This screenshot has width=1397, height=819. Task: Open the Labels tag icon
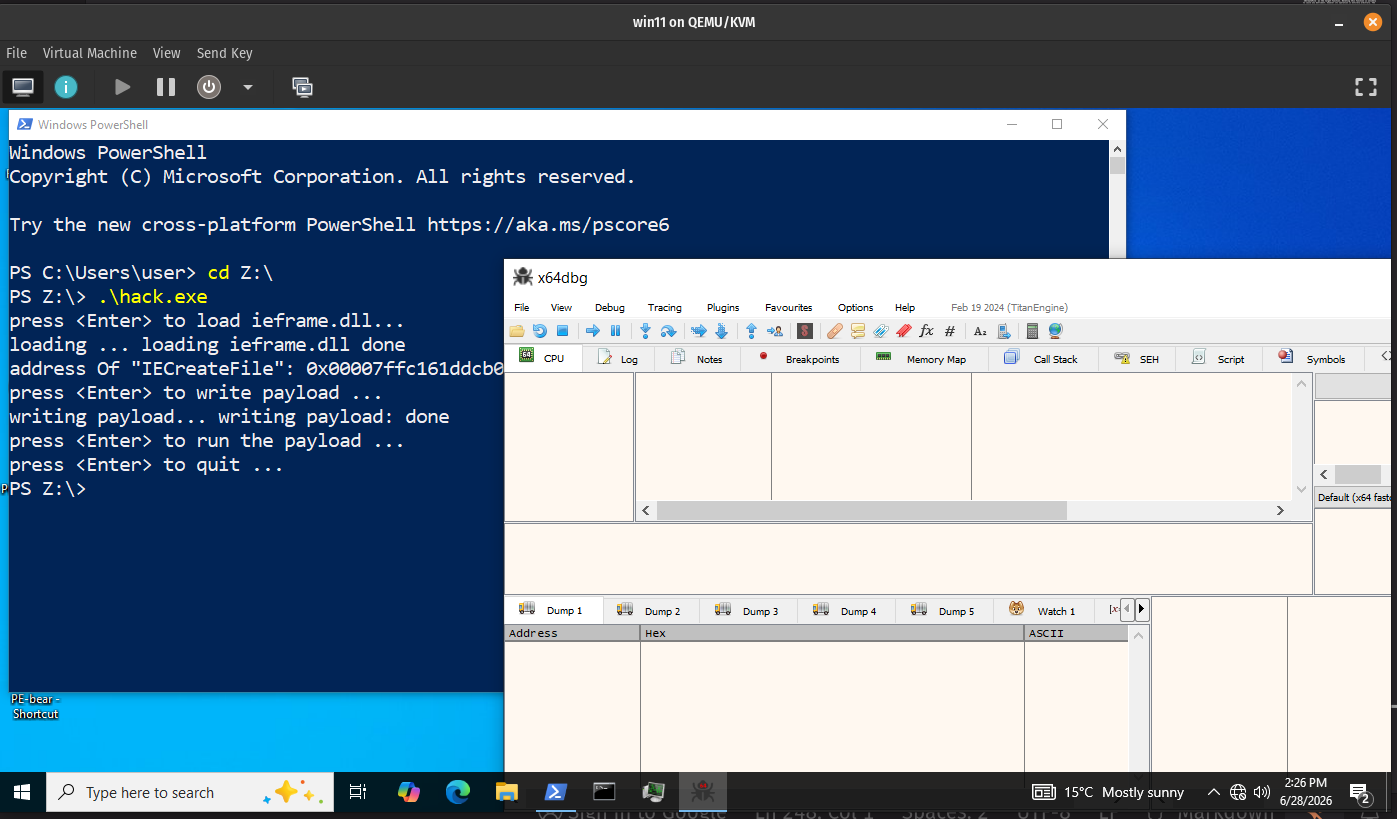click(880, 331)
